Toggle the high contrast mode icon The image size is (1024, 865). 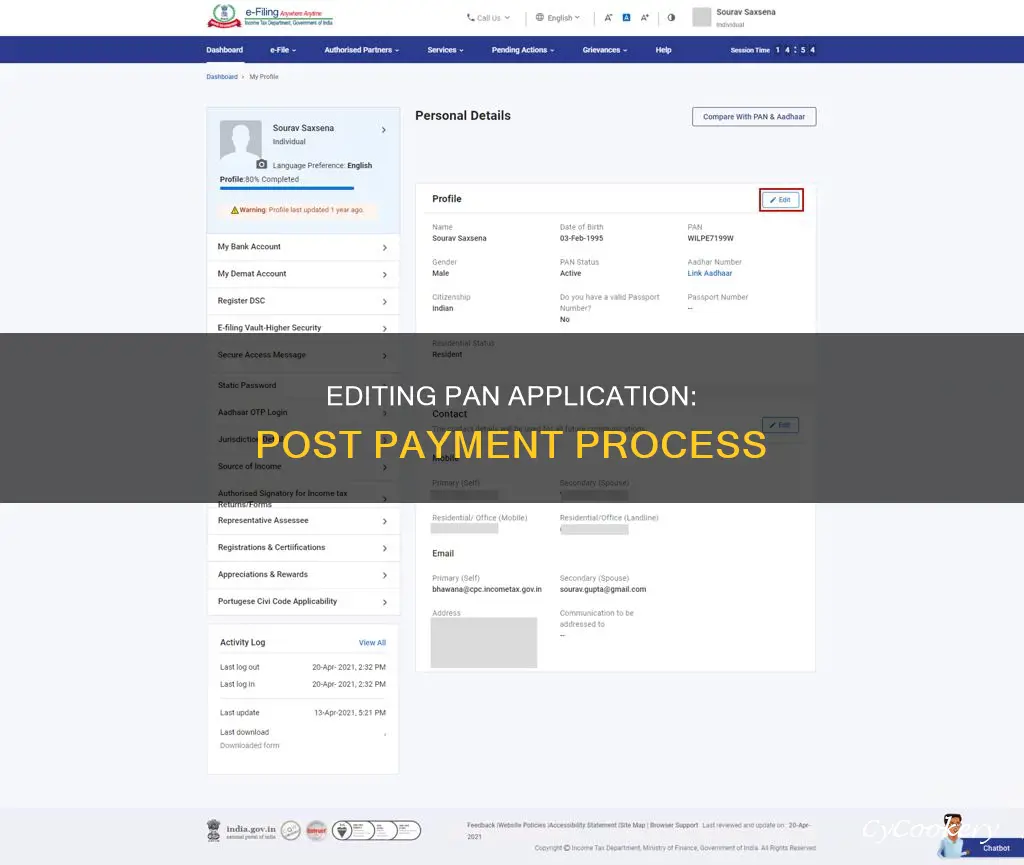pos(671,18)
